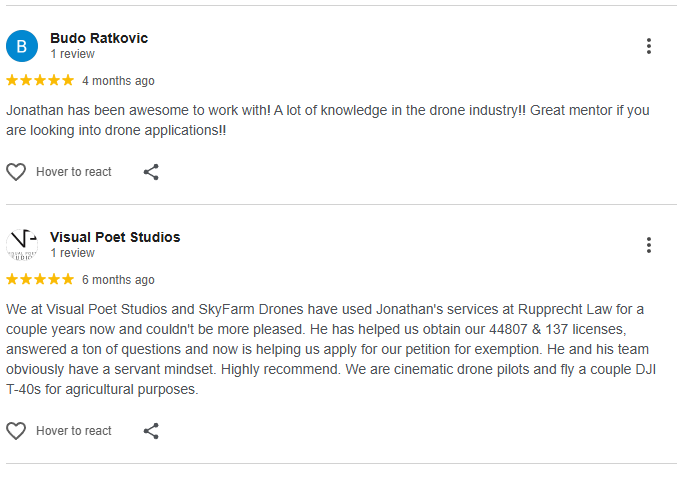Share Visual Poet Studios' review via the share icon
The height and width of the screenshot is (477, 683).
pyautogui.click(x=151, y=431)
